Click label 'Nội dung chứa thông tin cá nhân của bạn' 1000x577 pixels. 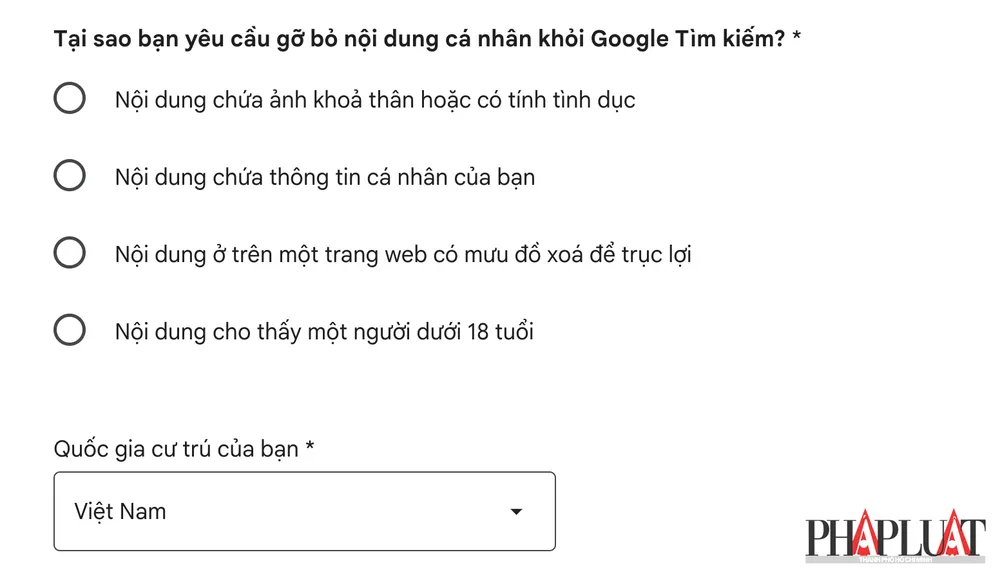[325, 176]
